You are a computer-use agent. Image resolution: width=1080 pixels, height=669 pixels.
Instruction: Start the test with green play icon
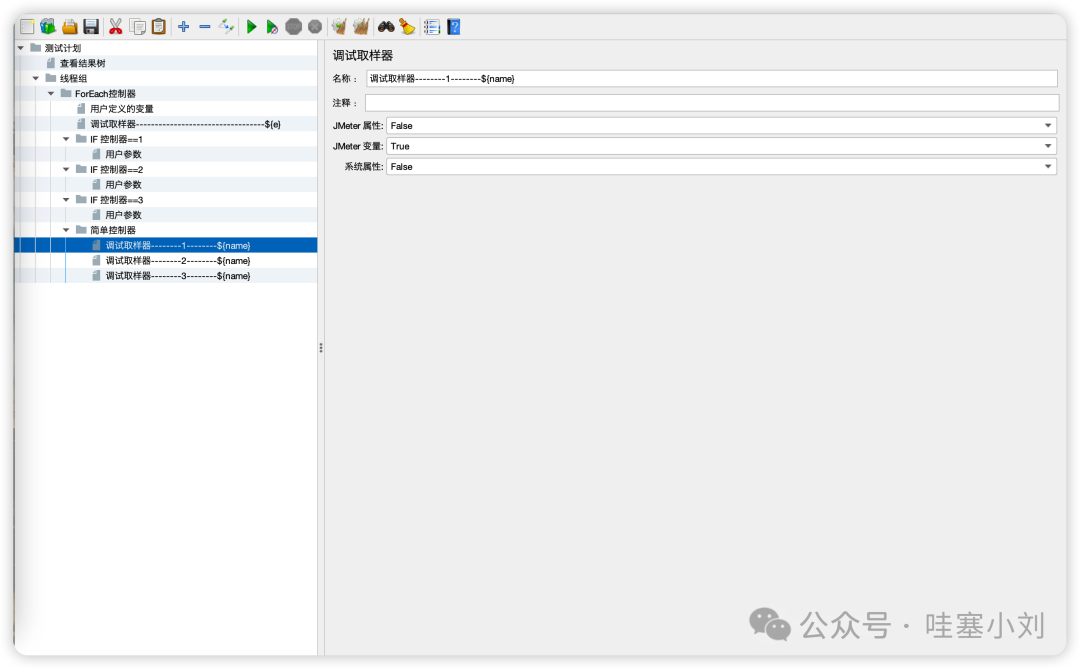click(251, 27)
